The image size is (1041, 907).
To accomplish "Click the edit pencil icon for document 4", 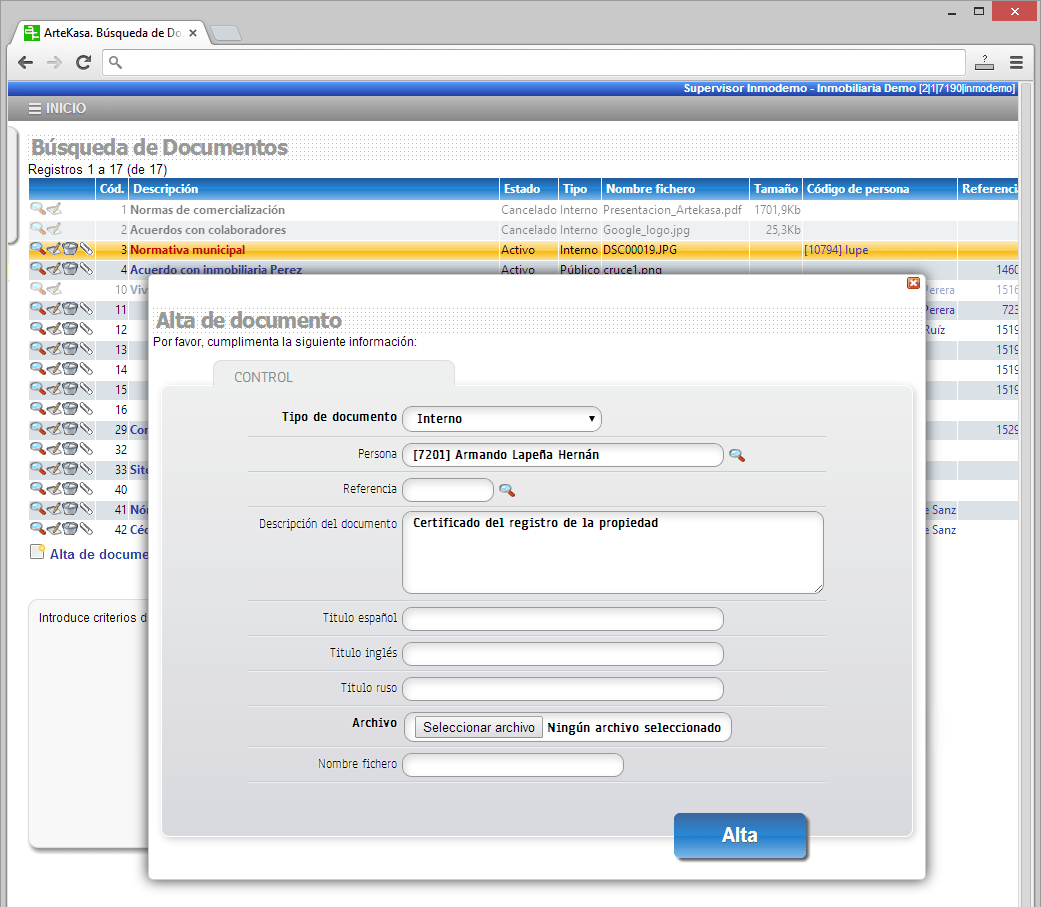I will (54, 270).
